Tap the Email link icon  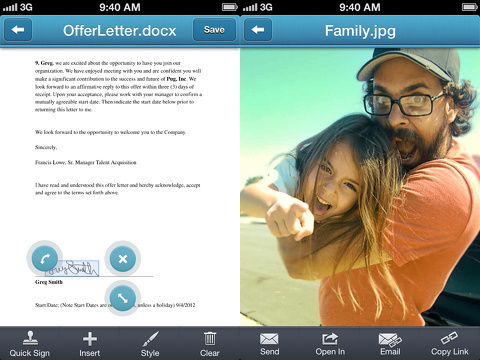pyautogui.click(x=390, y=340)
